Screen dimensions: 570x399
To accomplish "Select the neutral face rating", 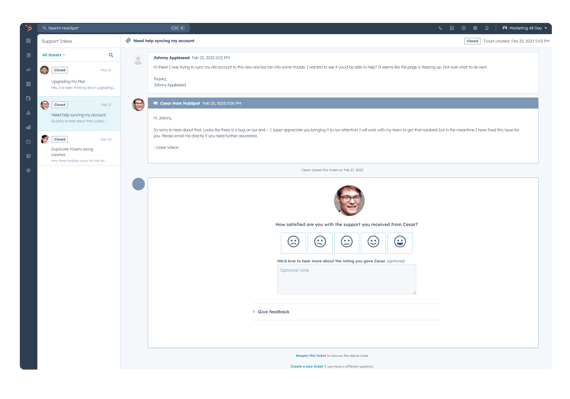I will tap(346, 242).
